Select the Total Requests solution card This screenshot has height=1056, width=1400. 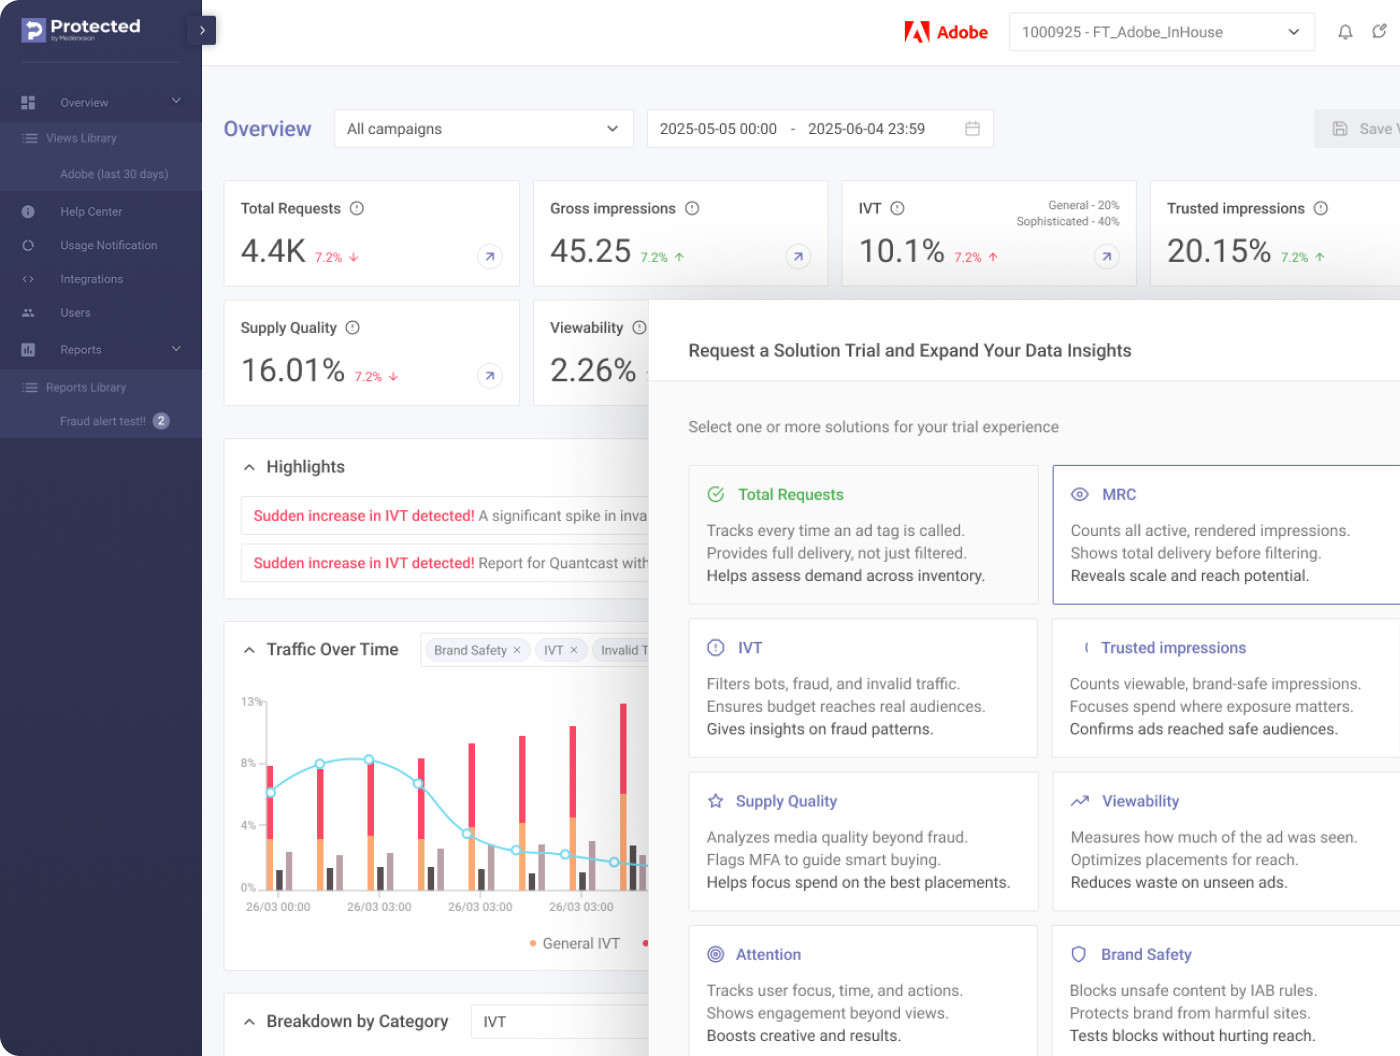click(x=862, y=534)
